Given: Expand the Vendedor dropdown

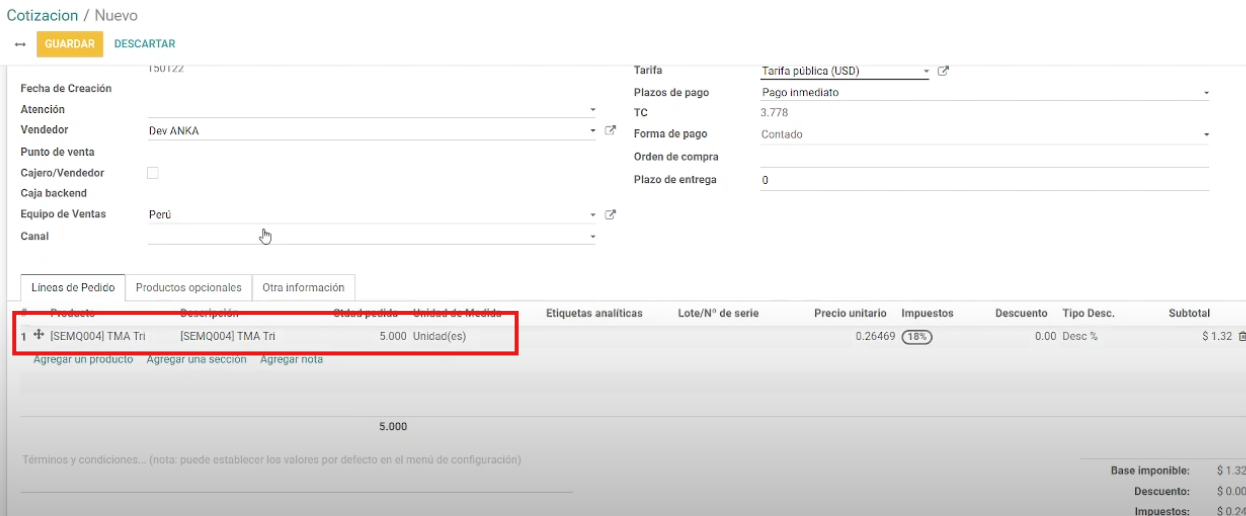Looking at the screenshot, I should pyautogui.click(x=592, y=131).
